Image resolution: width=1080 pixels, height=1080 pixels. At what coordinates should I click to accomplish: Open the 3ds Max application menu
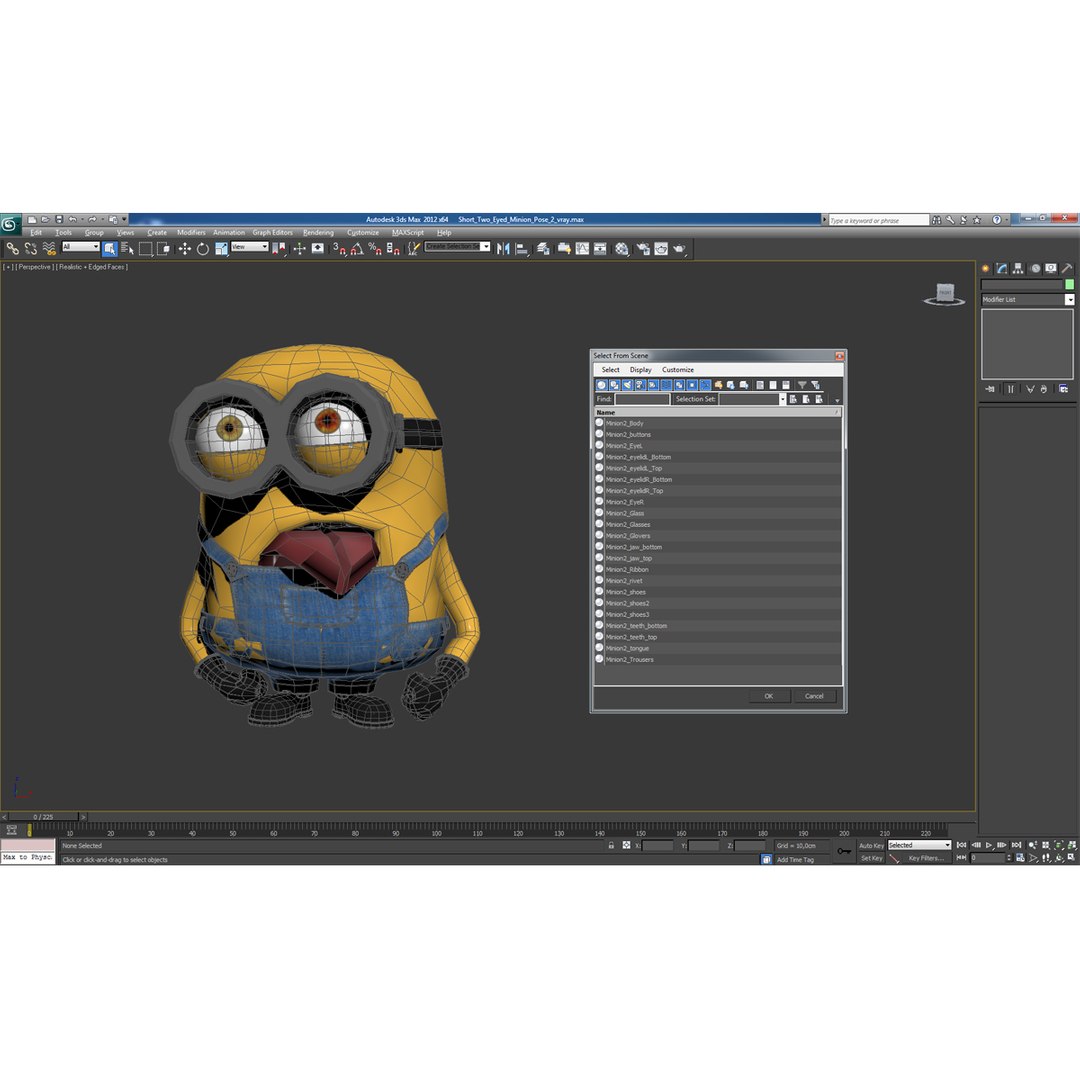[x=10, y=224]
